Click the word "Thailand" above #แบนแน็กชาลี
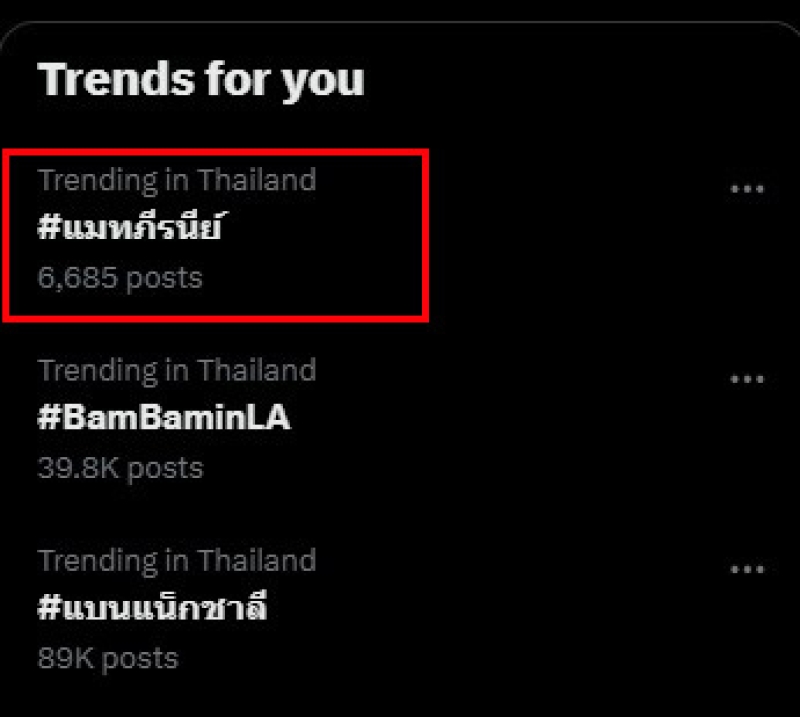Screen dimensions: 800x717 [256, 560]
